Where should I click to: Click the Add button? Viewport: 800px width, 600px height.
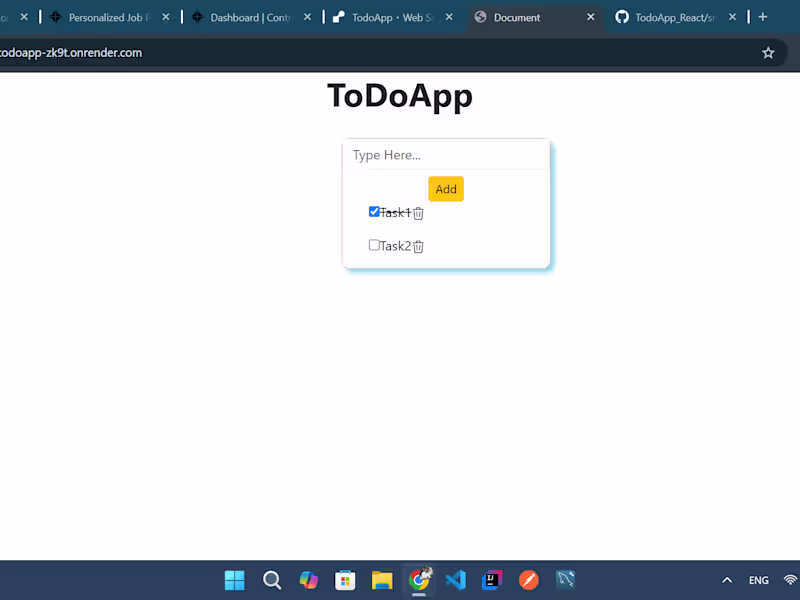pyautogui.click(x=445, y=188)
